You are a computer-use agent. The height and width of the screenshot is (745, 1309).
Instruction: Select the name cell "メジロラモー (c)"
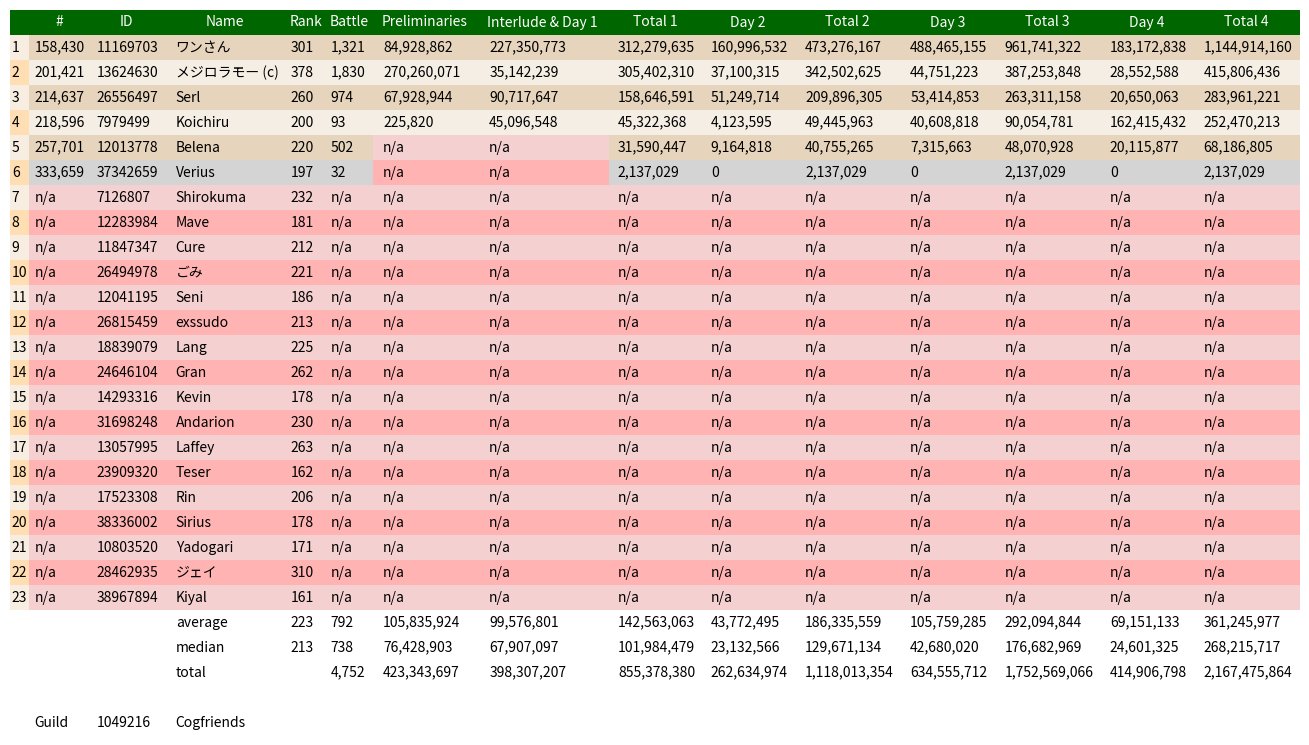(x=227, y=72)
